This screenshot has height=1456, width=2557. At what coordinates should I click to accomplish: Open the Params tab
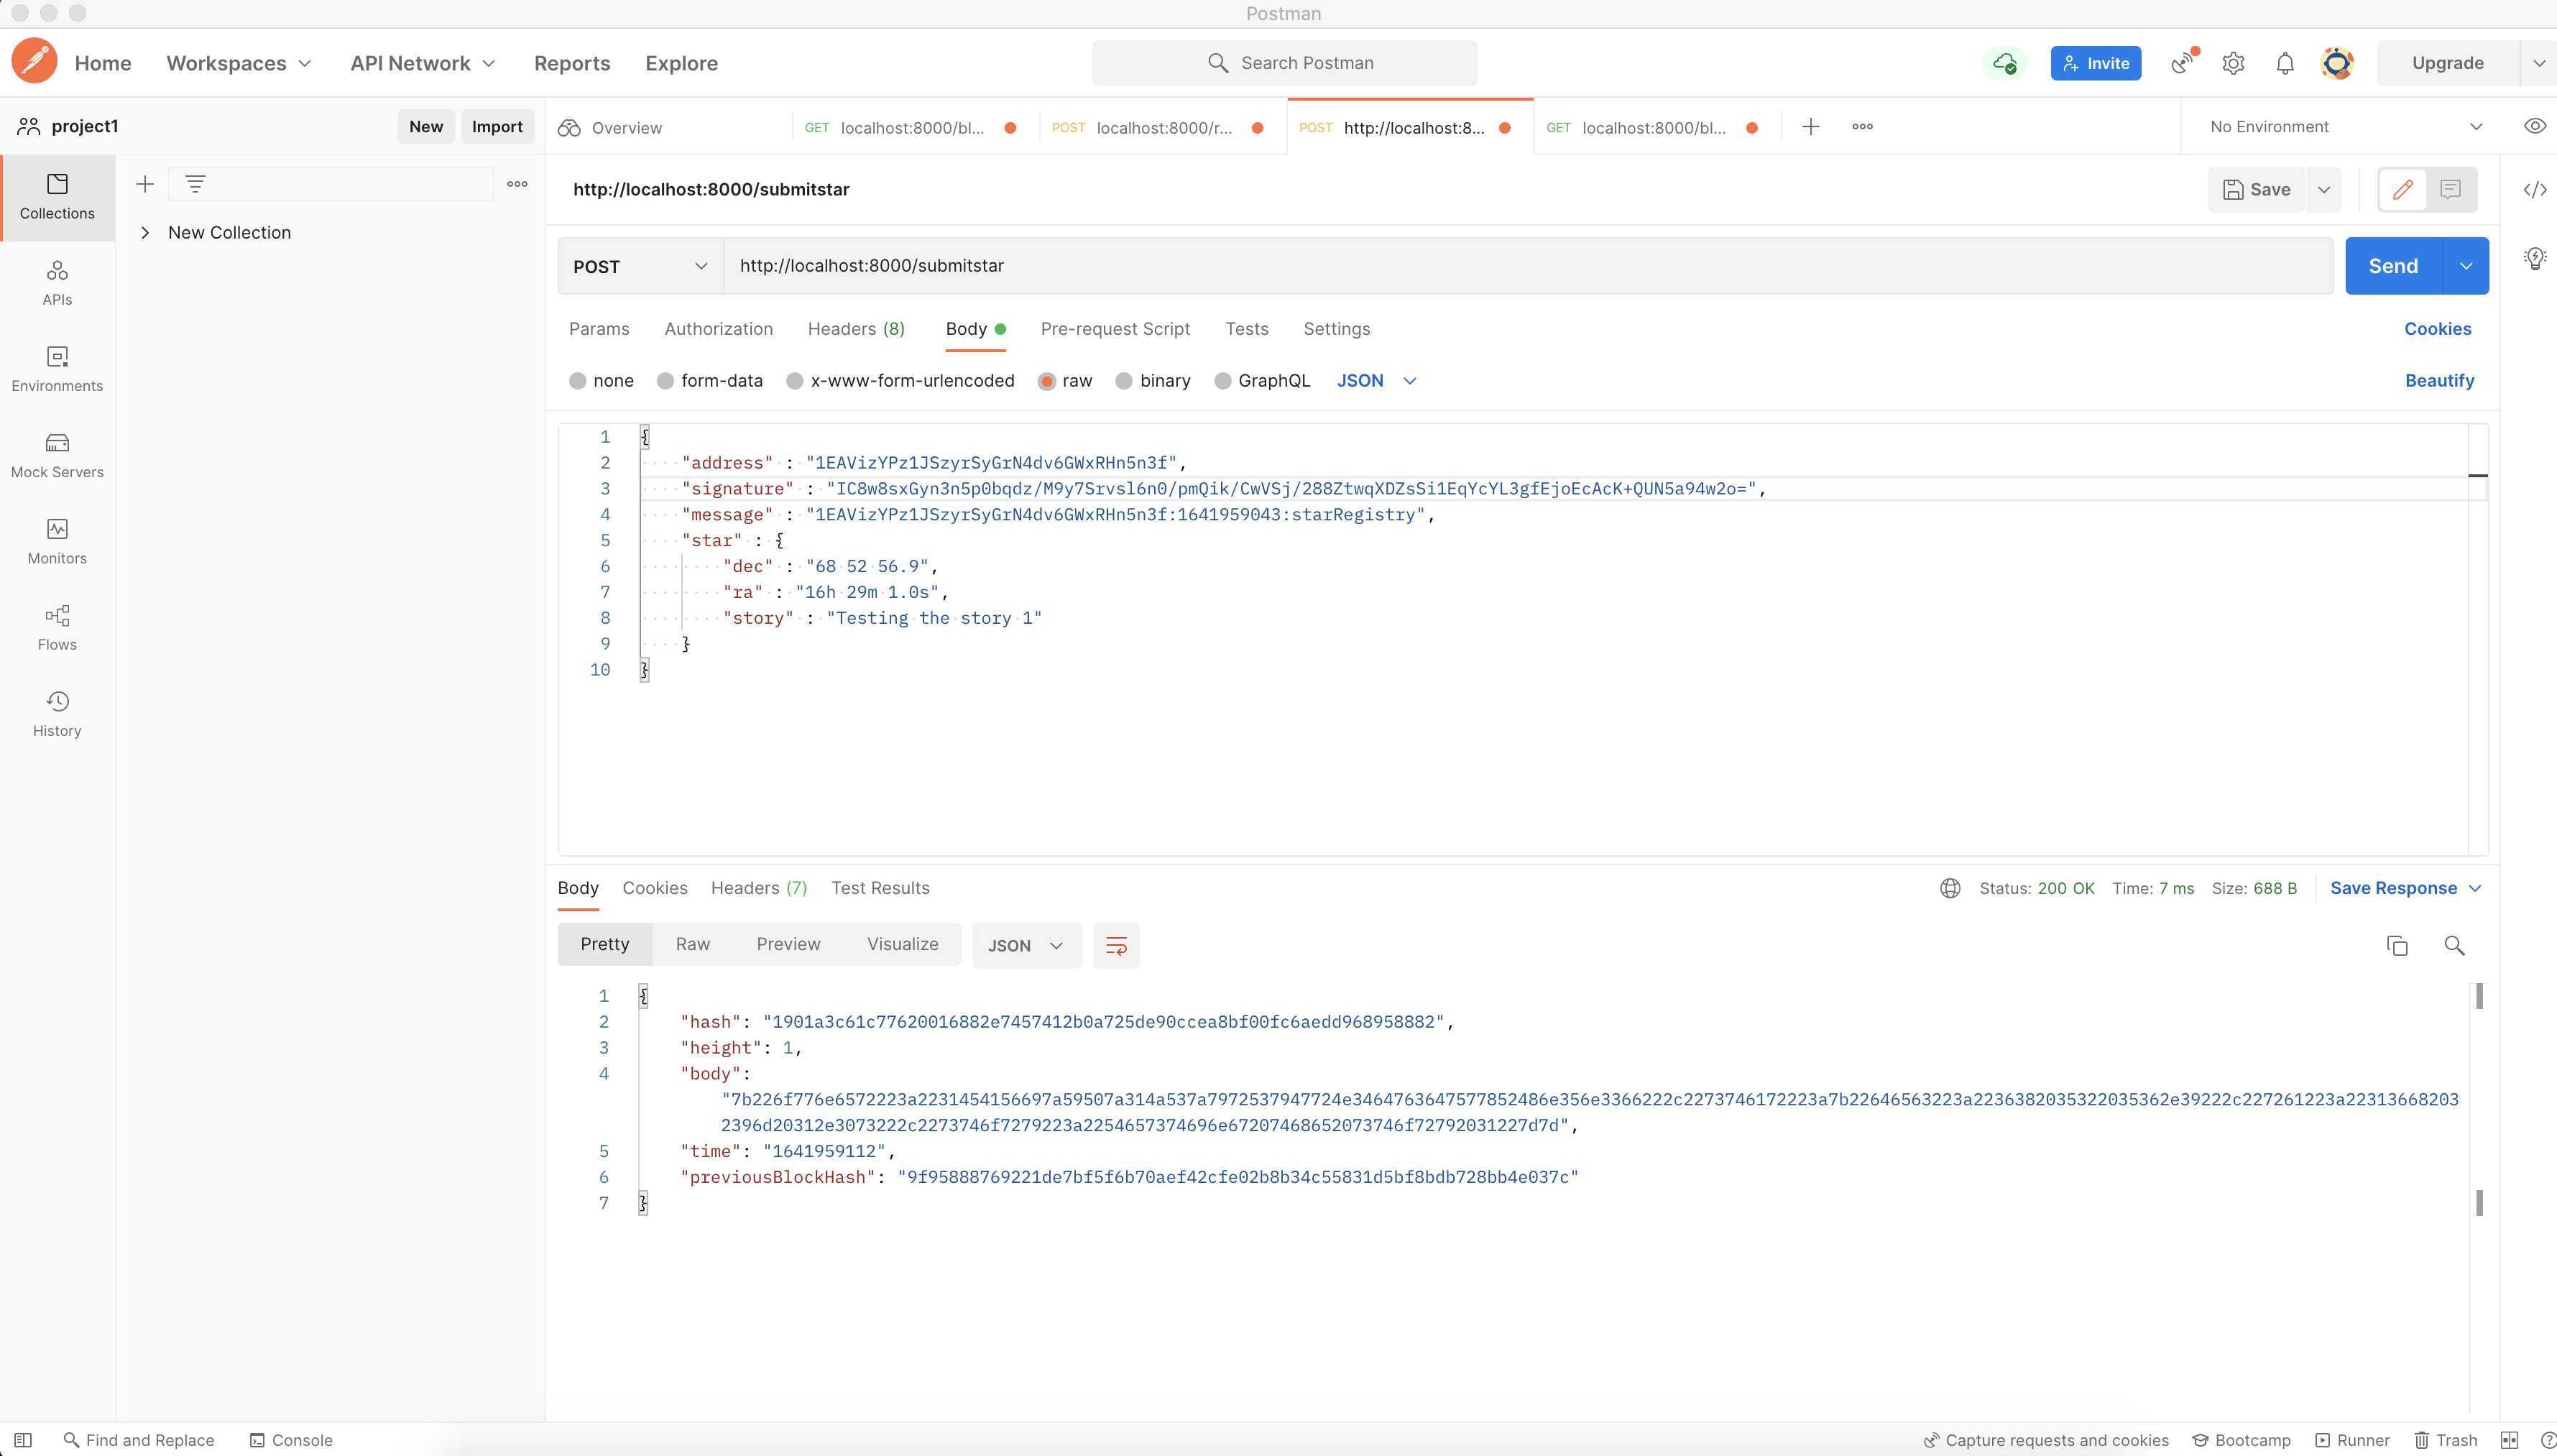pos(599,329)
